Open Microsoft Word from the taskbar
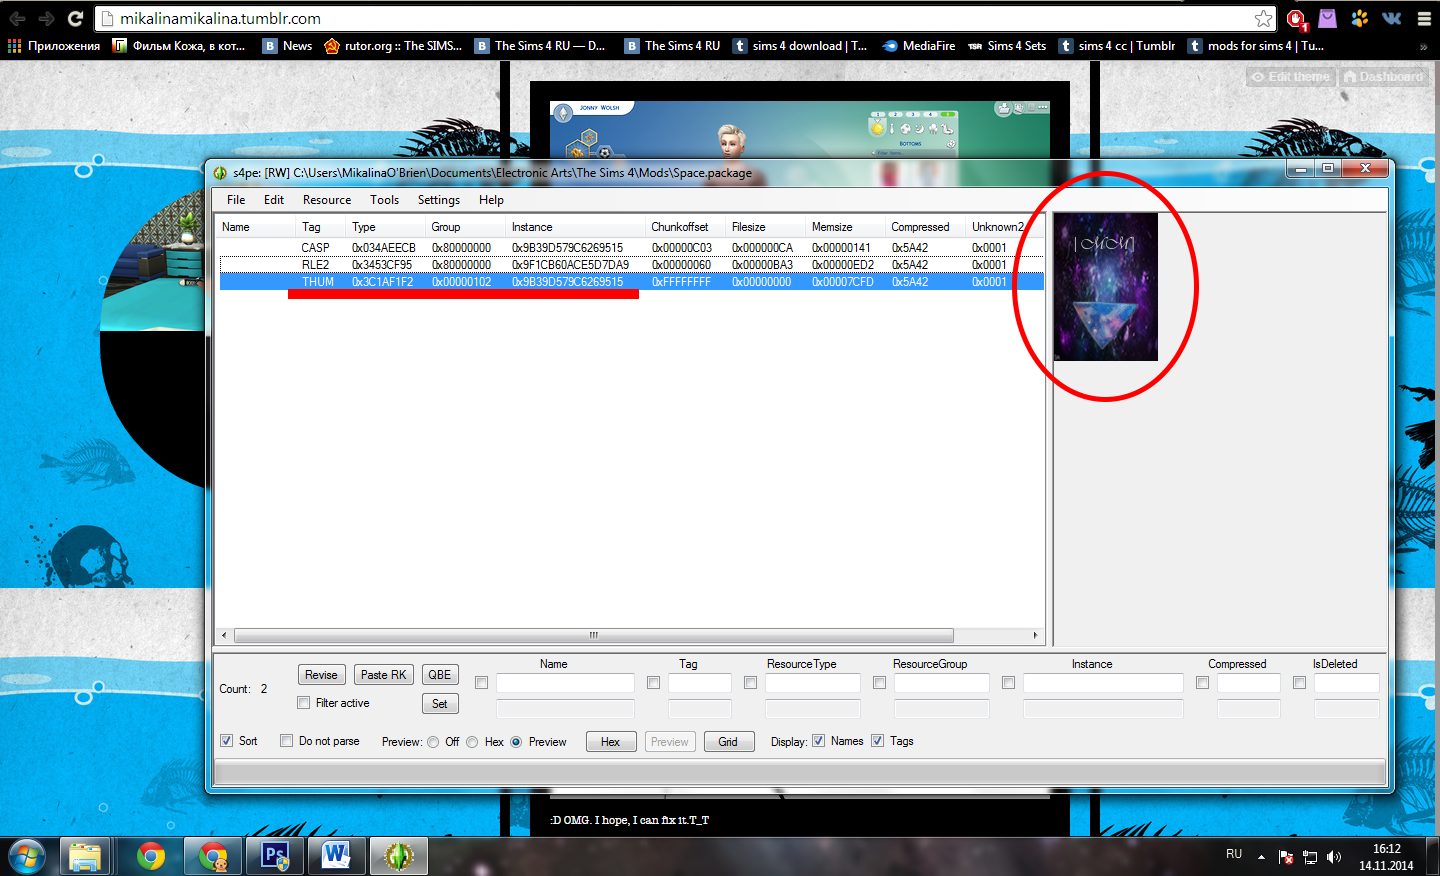Image resolution: width=1440 pixels, height=876 pixels. [x=336, y=856]
